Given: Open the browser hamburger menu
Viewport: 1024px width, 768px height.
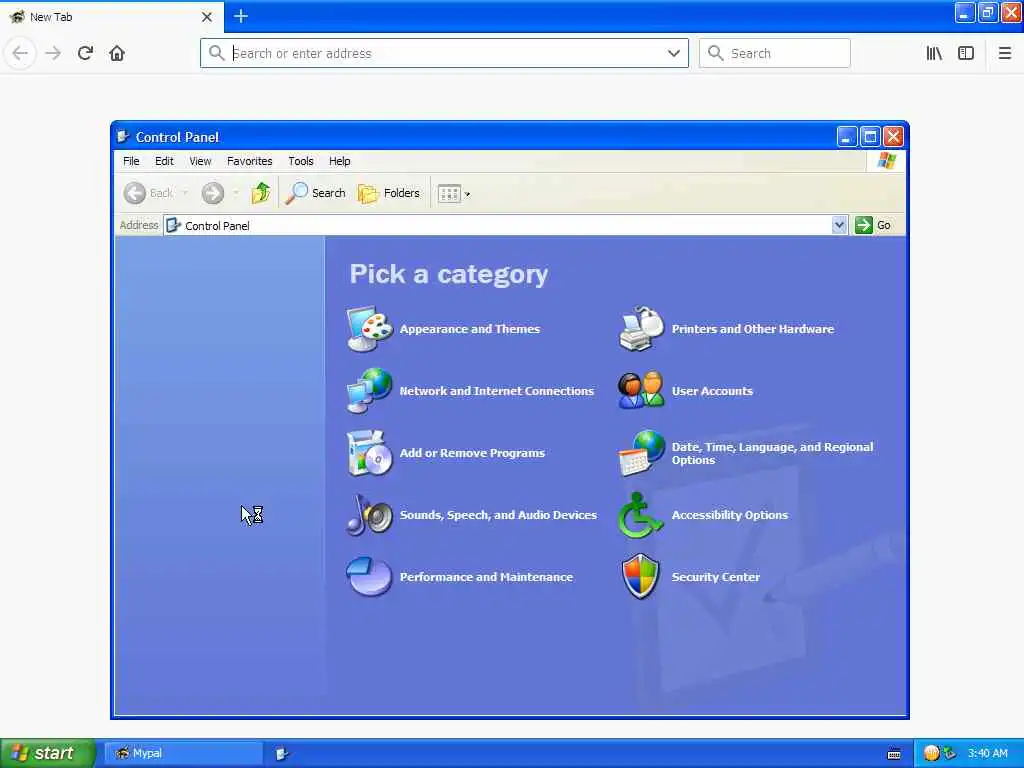Looking at the screenshot, I should [x=1005, y=53].
